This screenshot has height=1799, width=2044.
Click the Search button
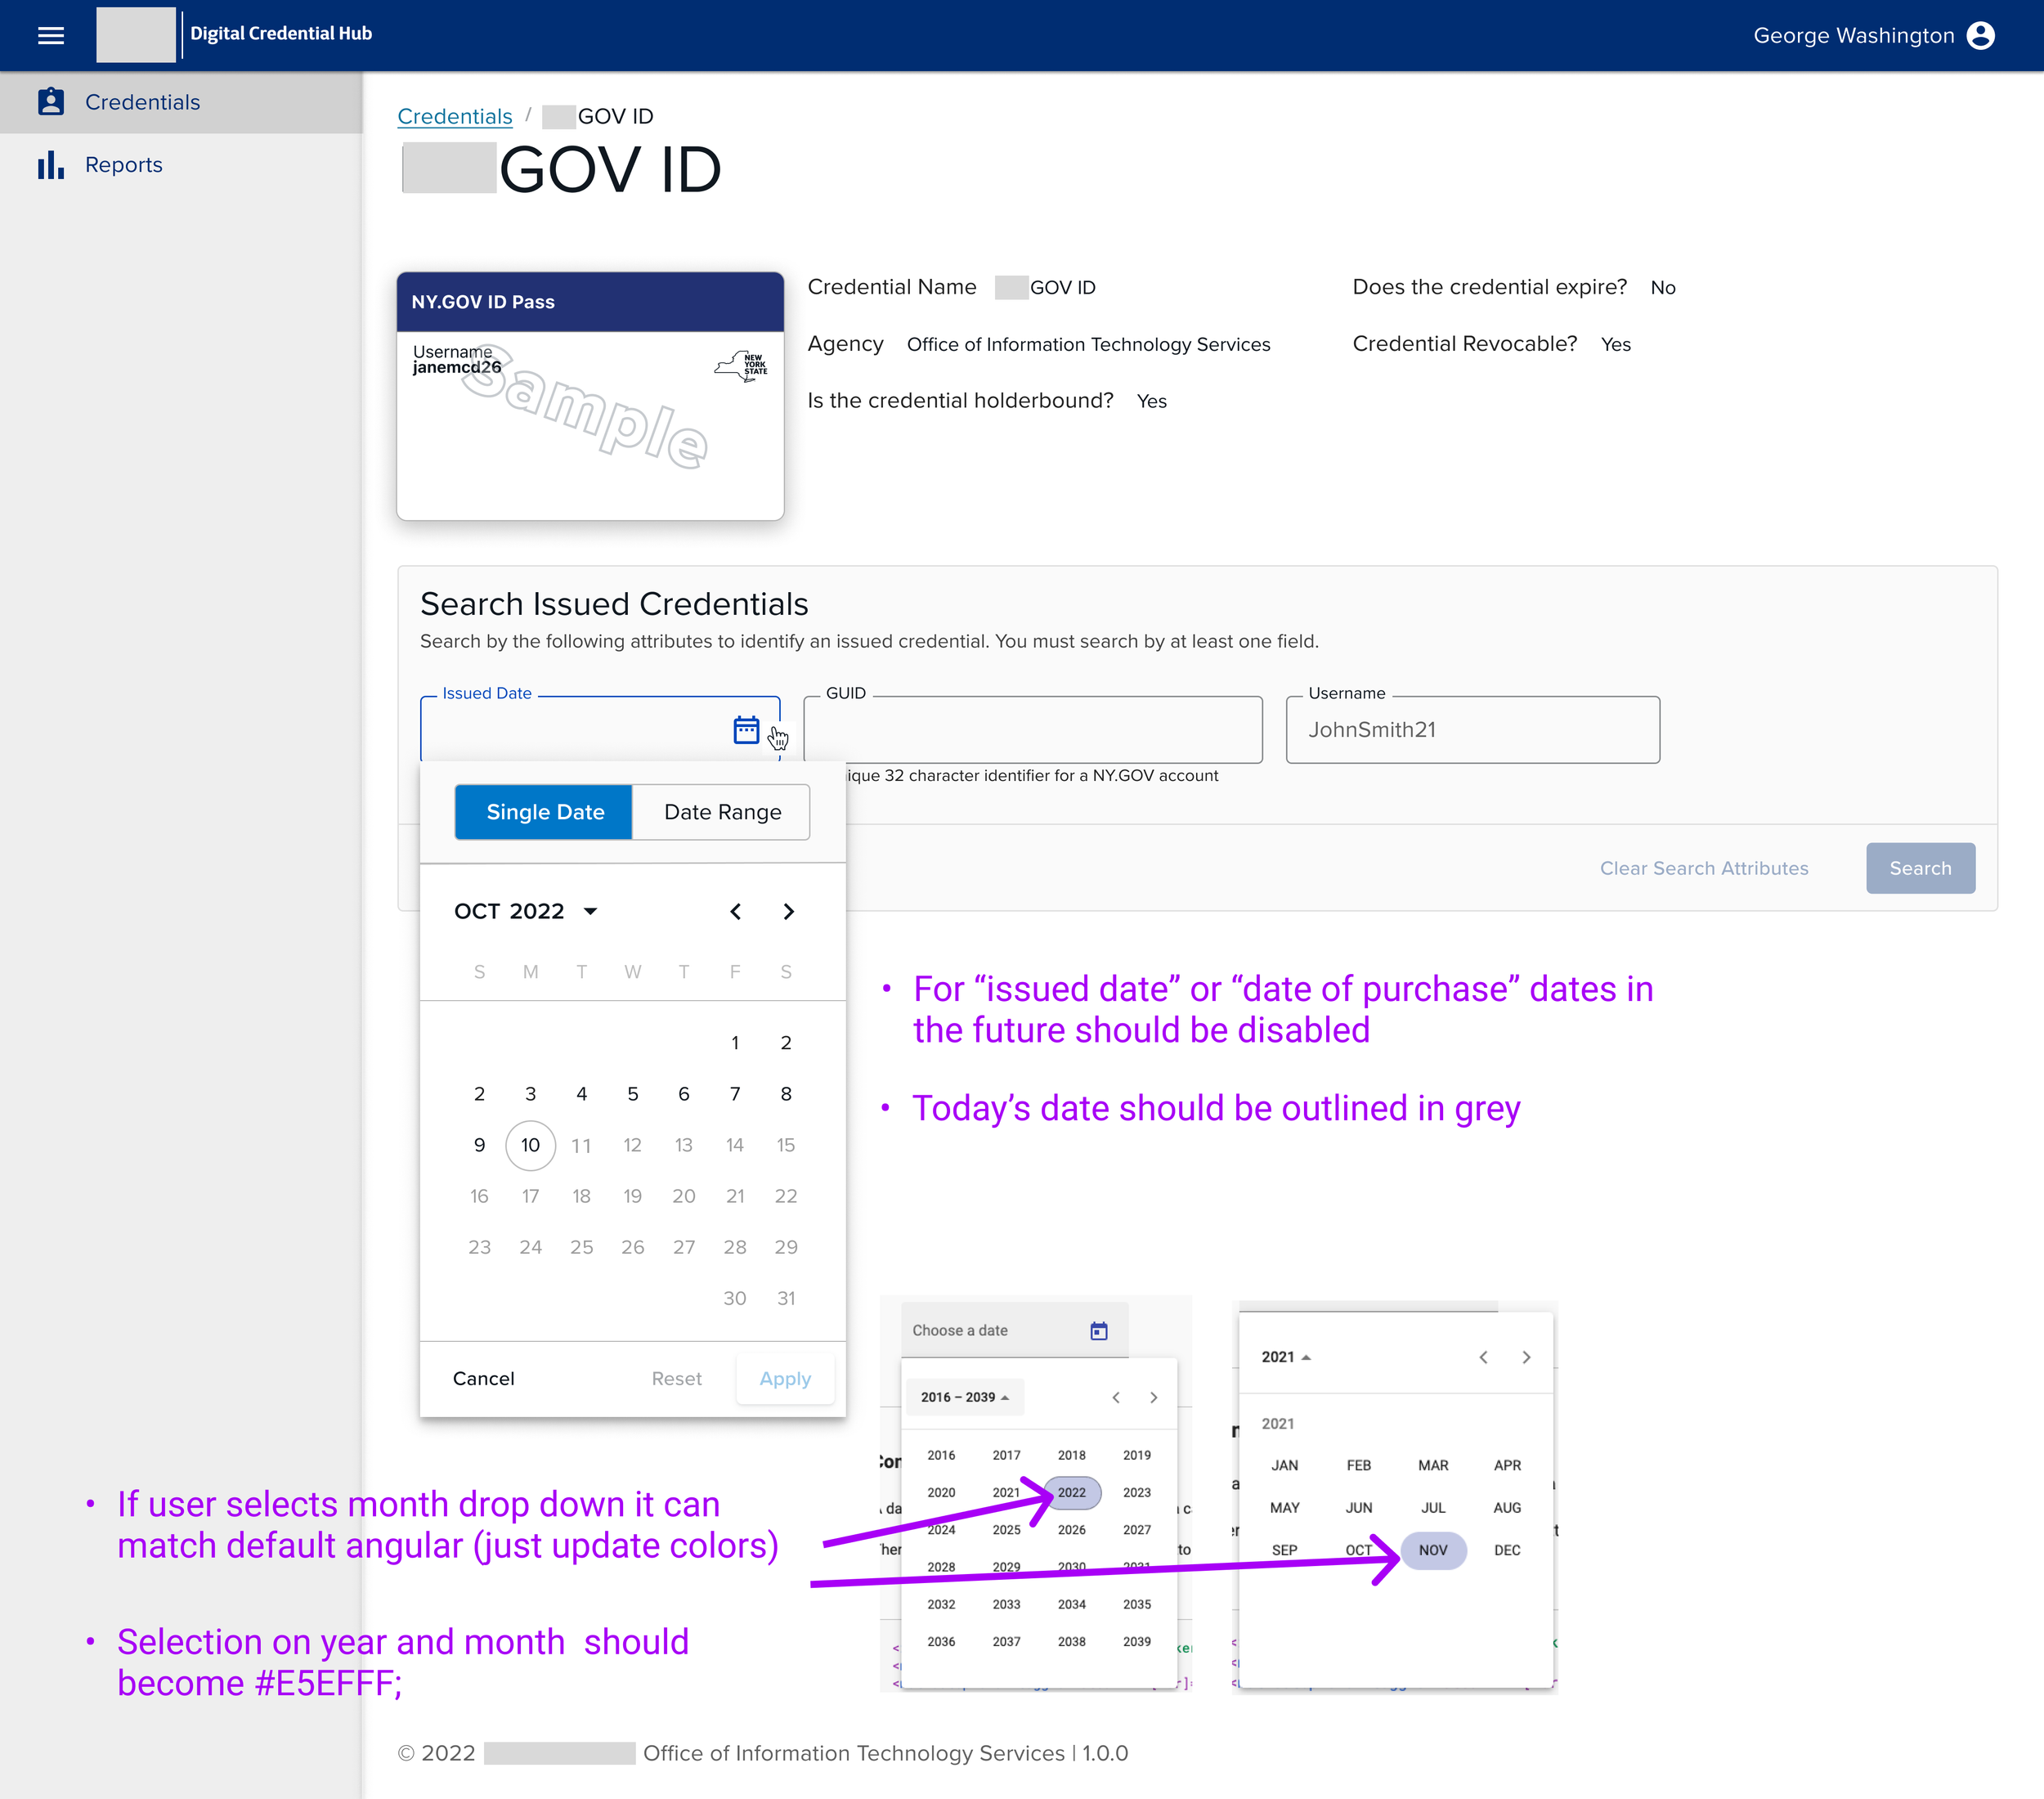(1919, 868)
